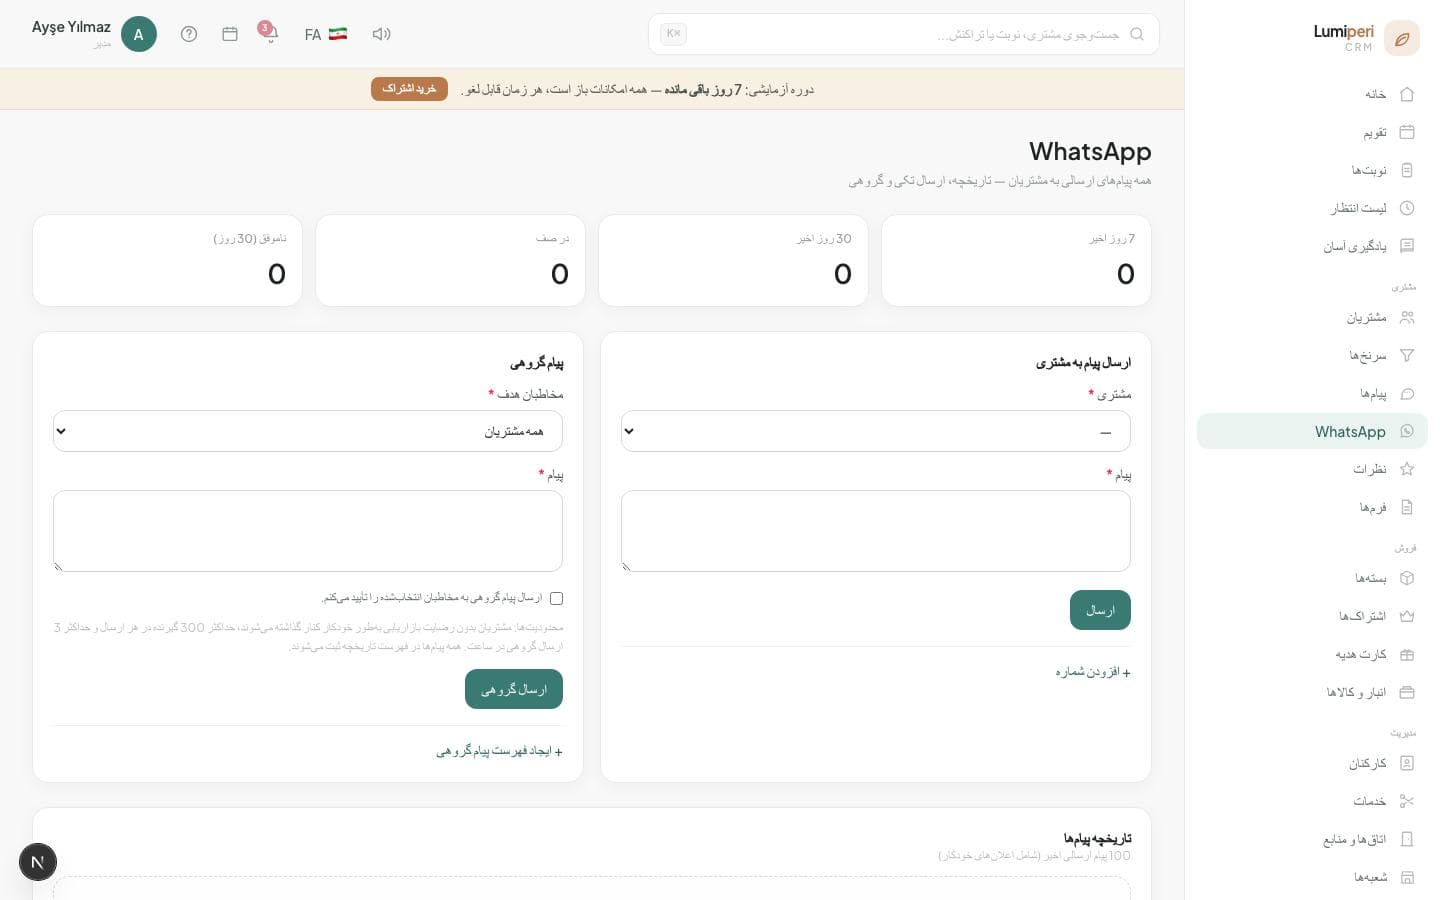Click the crown icon beside اشتراک‌ها
1440x900 pixels.
click(1407, 616)
